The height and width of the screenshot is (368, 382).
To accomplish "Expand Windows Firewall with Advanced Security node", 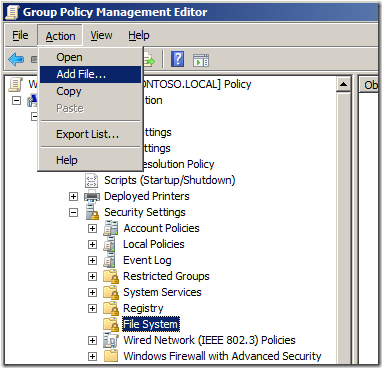I will tap(92, 356).
